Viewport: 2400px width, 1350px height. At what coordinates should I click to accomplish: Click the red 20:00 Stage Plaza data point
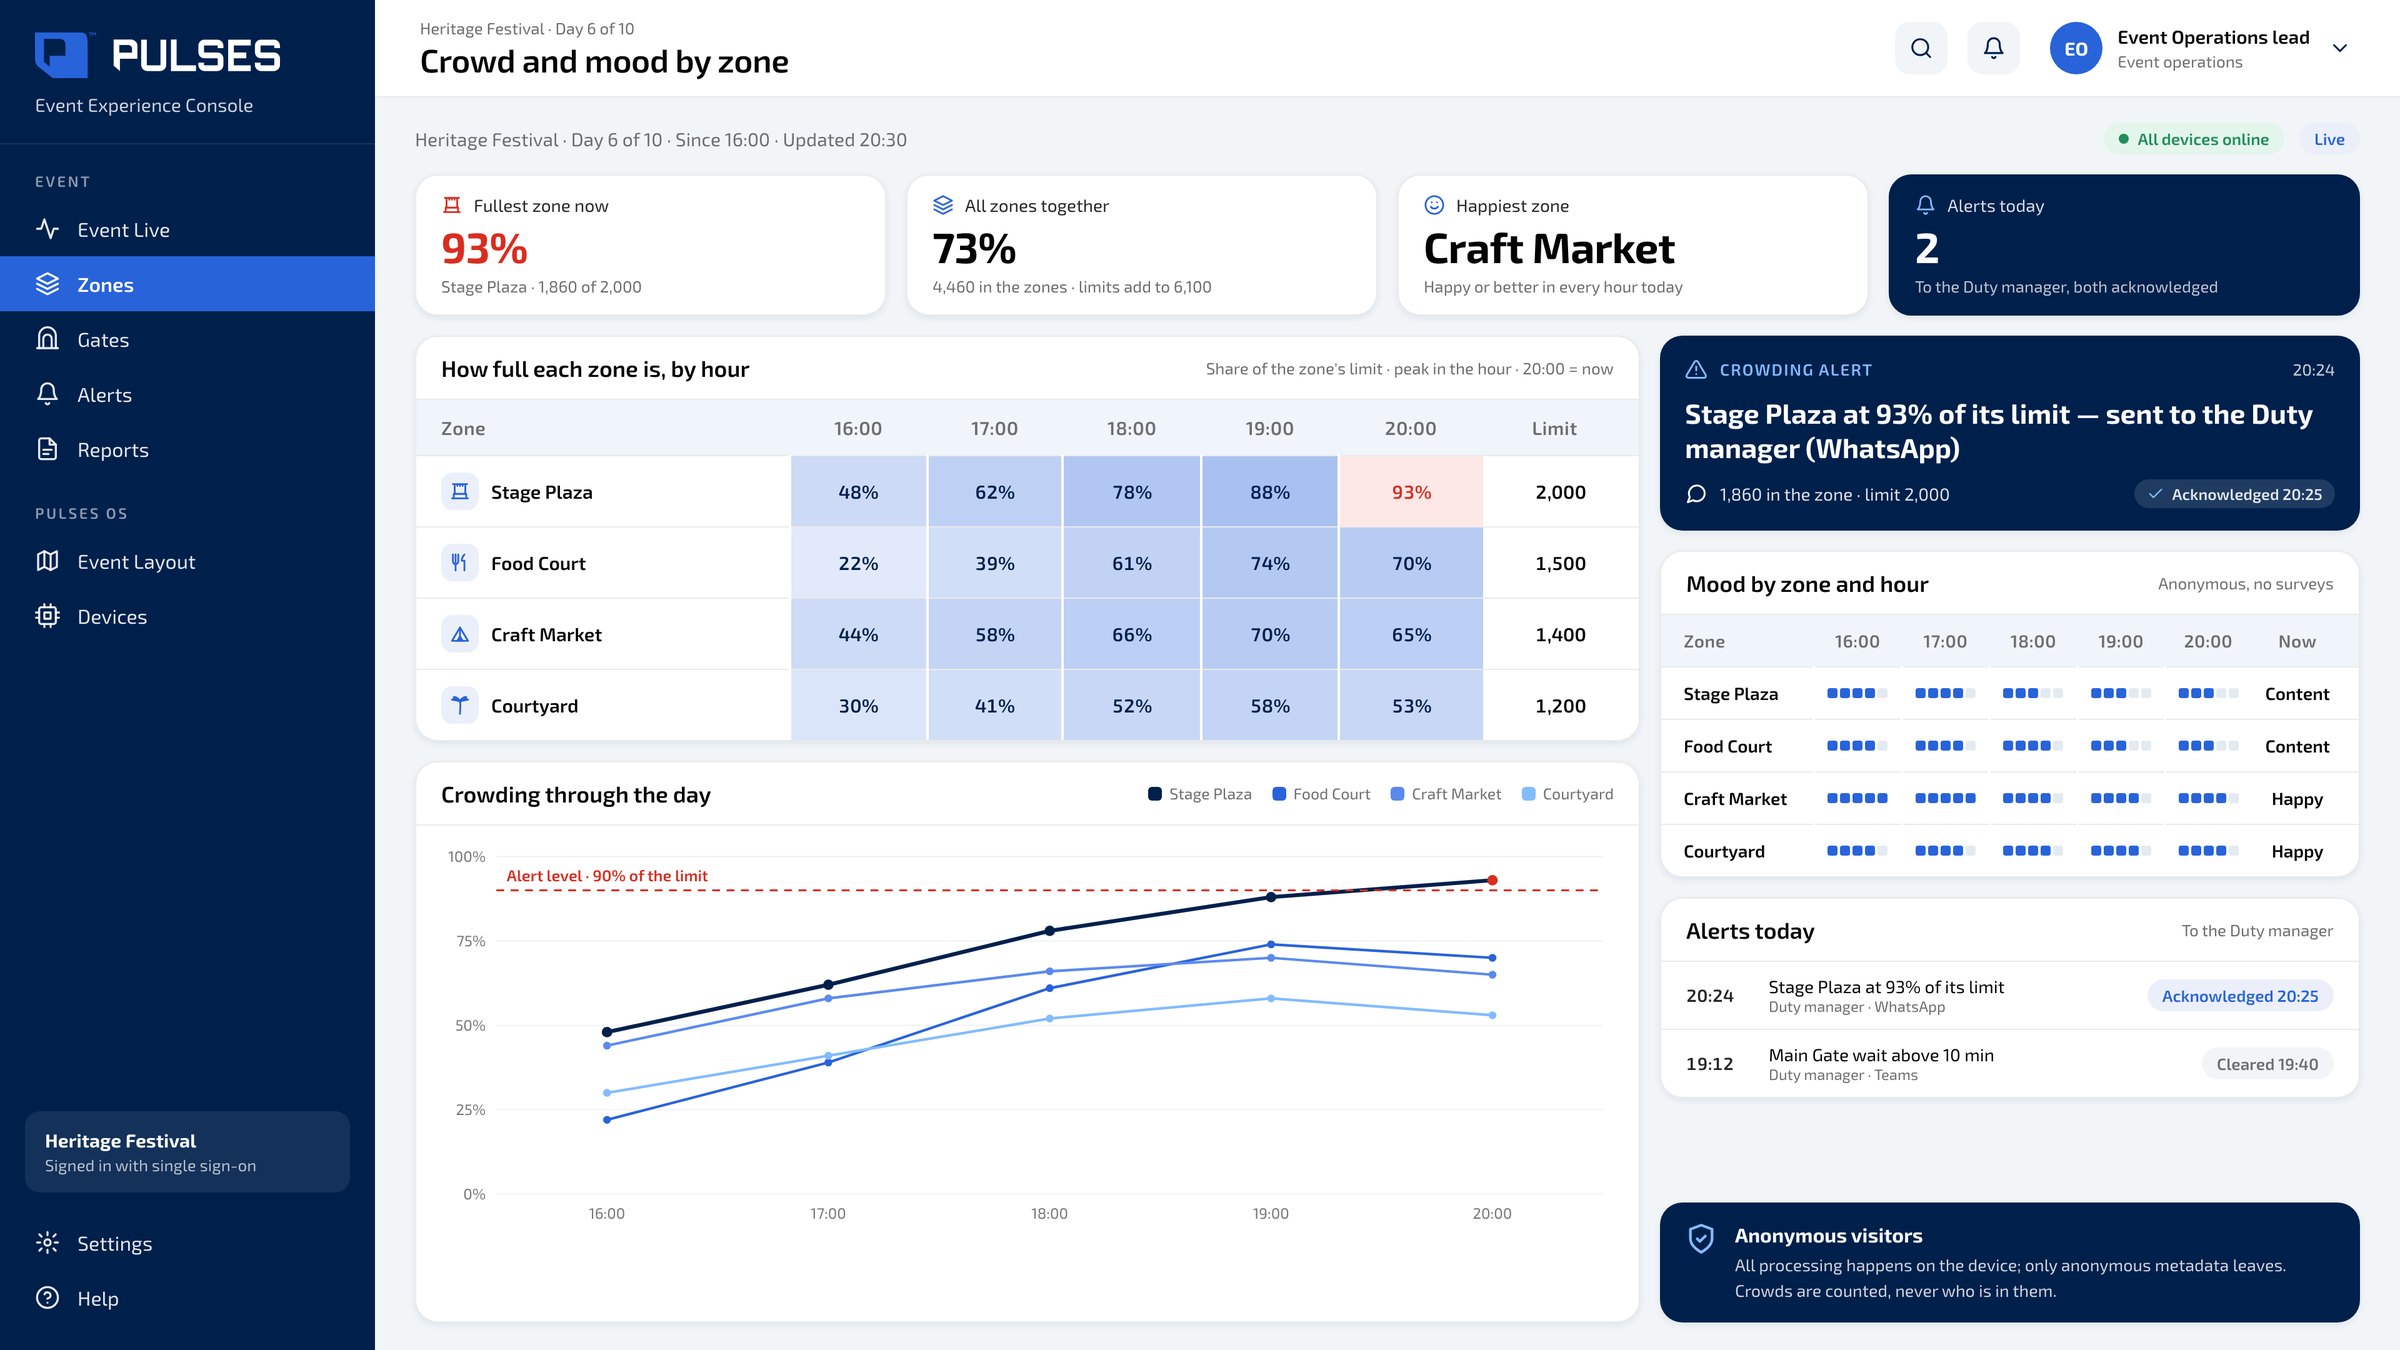point(1492,880)
